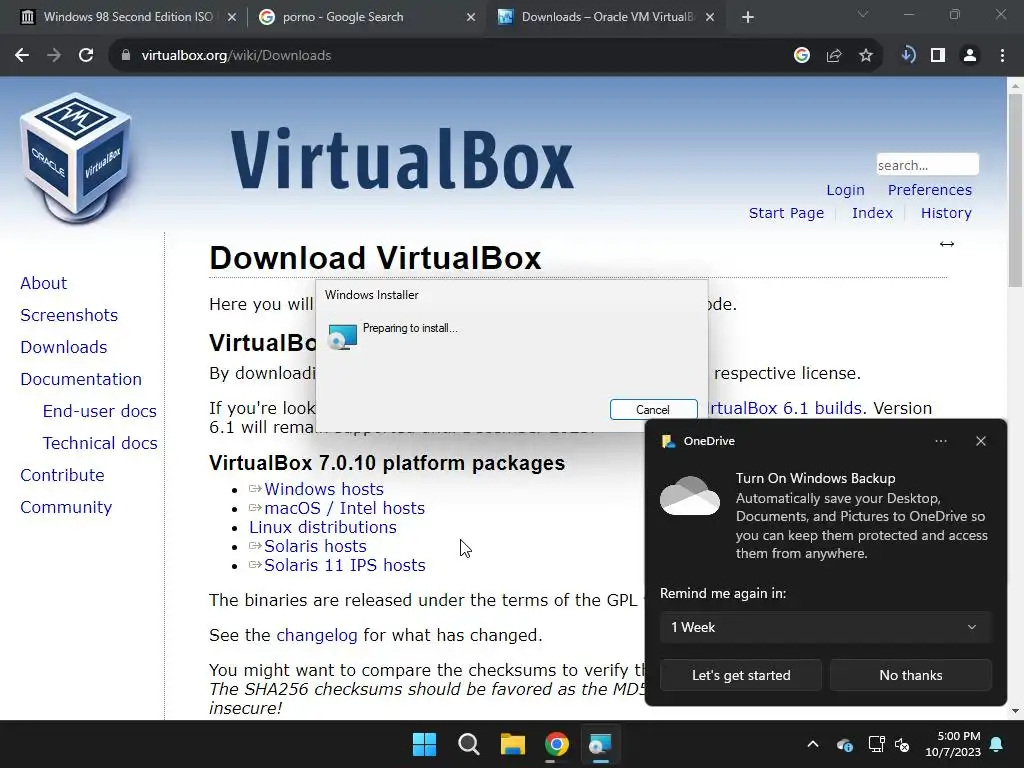Cancel the Windows Installer preparation
Image resolution: width=1024 pixels, height=768 pixels.
[653, 409]
